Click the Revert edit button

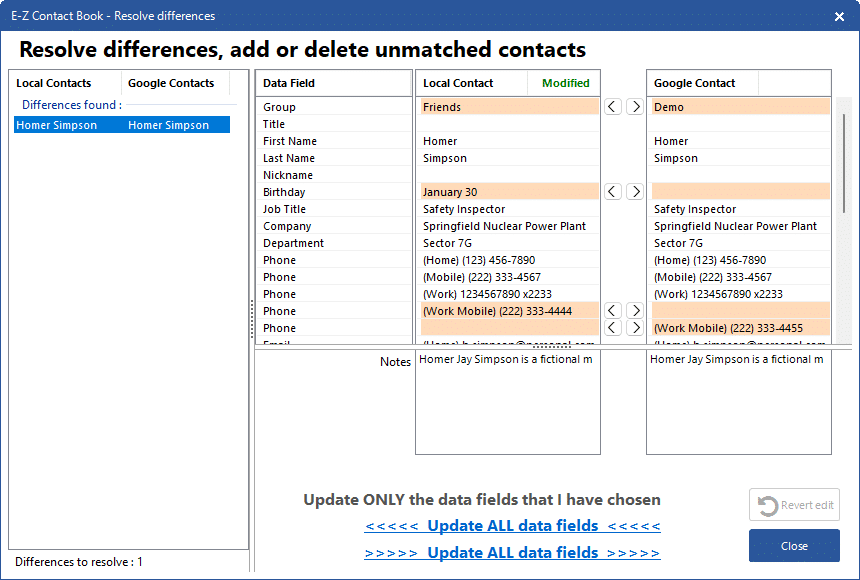[794, 505]
